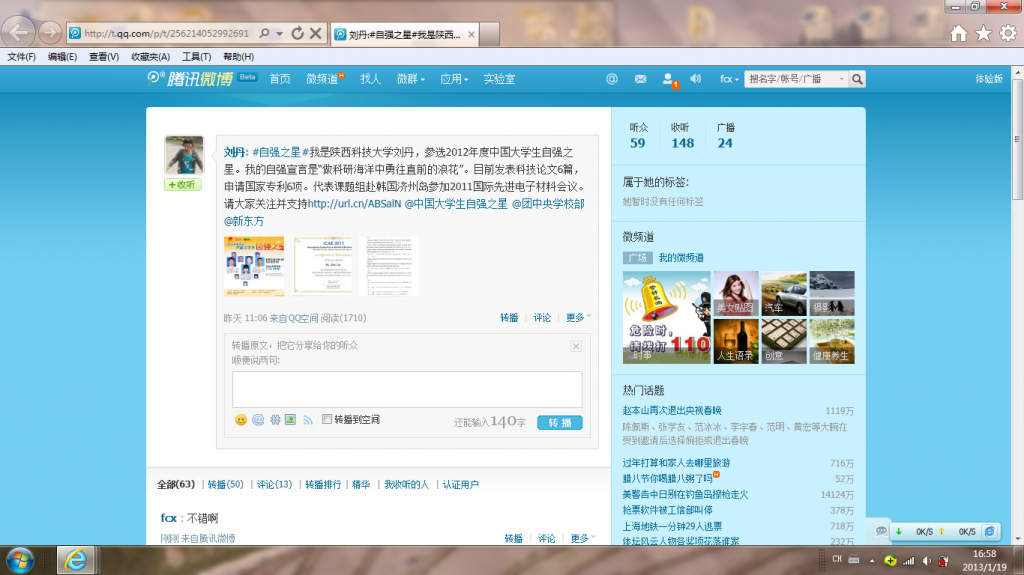This screenshot has width=1024, height=575.
Task: Click the 体验版 link
Action: tap(989, 78)
